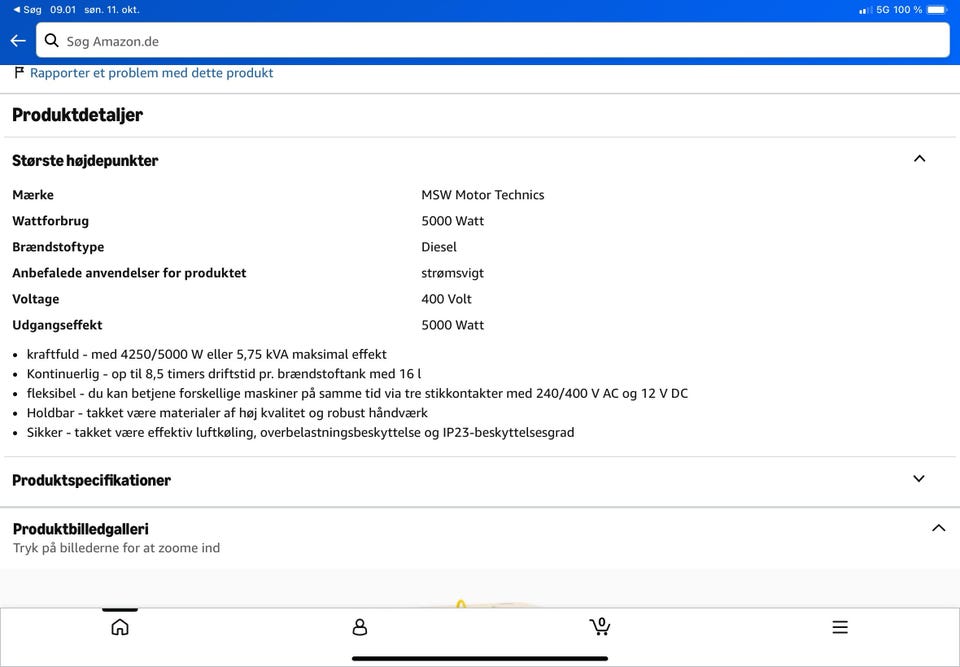This screenshot has width=960, height=667.
Task: Tap the back arrow icon
Action: coord(18,41)
